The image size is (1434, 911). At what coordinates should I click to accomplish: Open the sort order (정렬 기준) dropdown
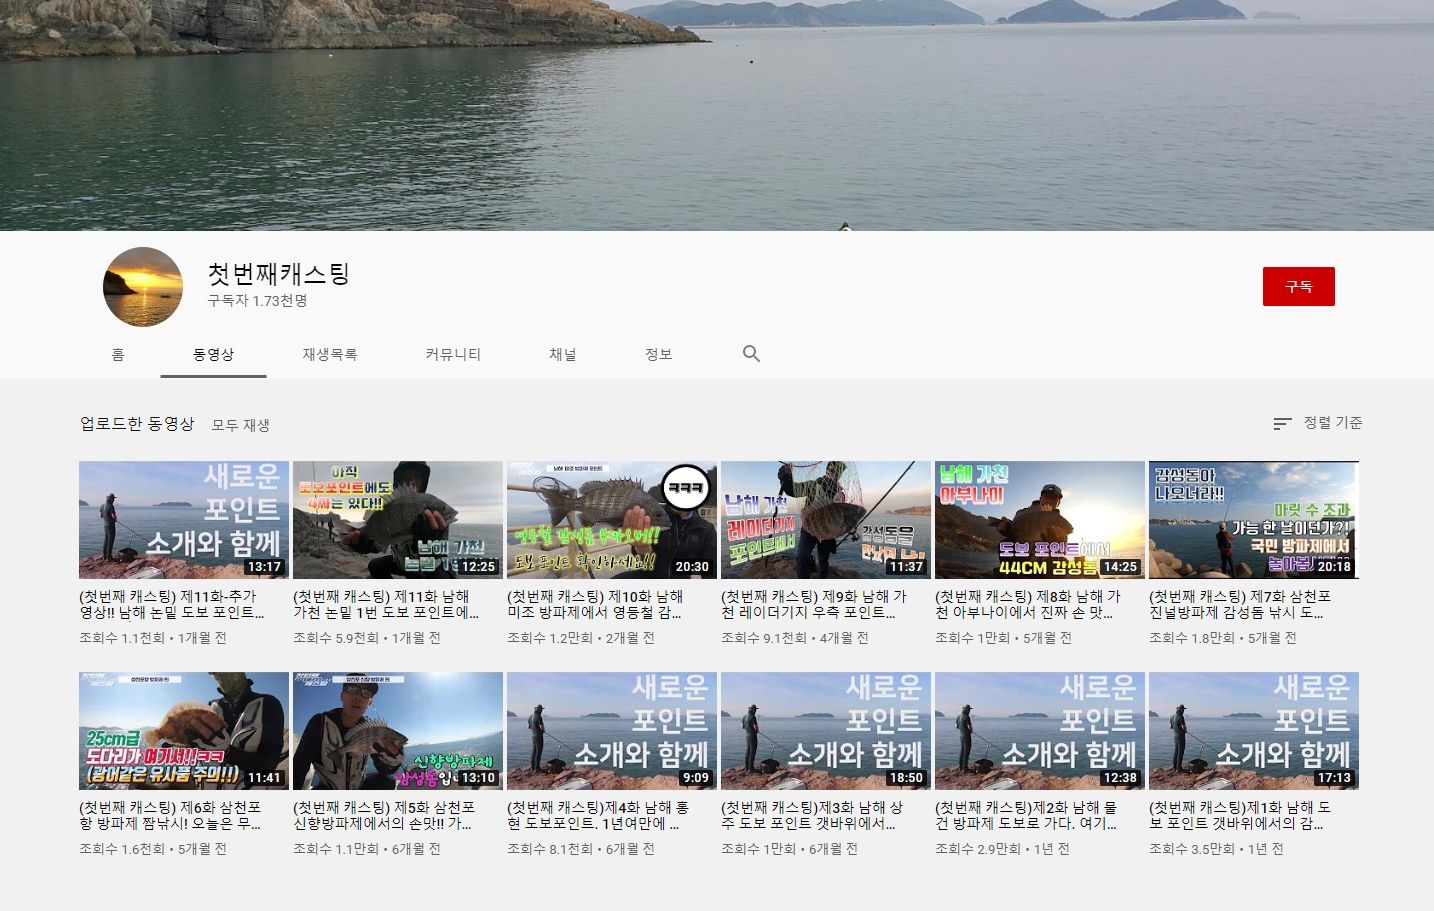tap(1317, 423)
